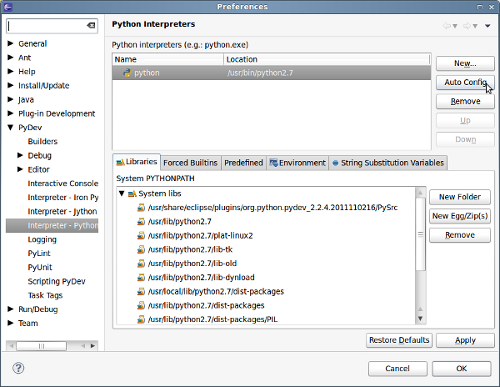Open the forward history dropdown arrow
The image size is (500, 387).
pyautogui.click(x=475, y=26)
